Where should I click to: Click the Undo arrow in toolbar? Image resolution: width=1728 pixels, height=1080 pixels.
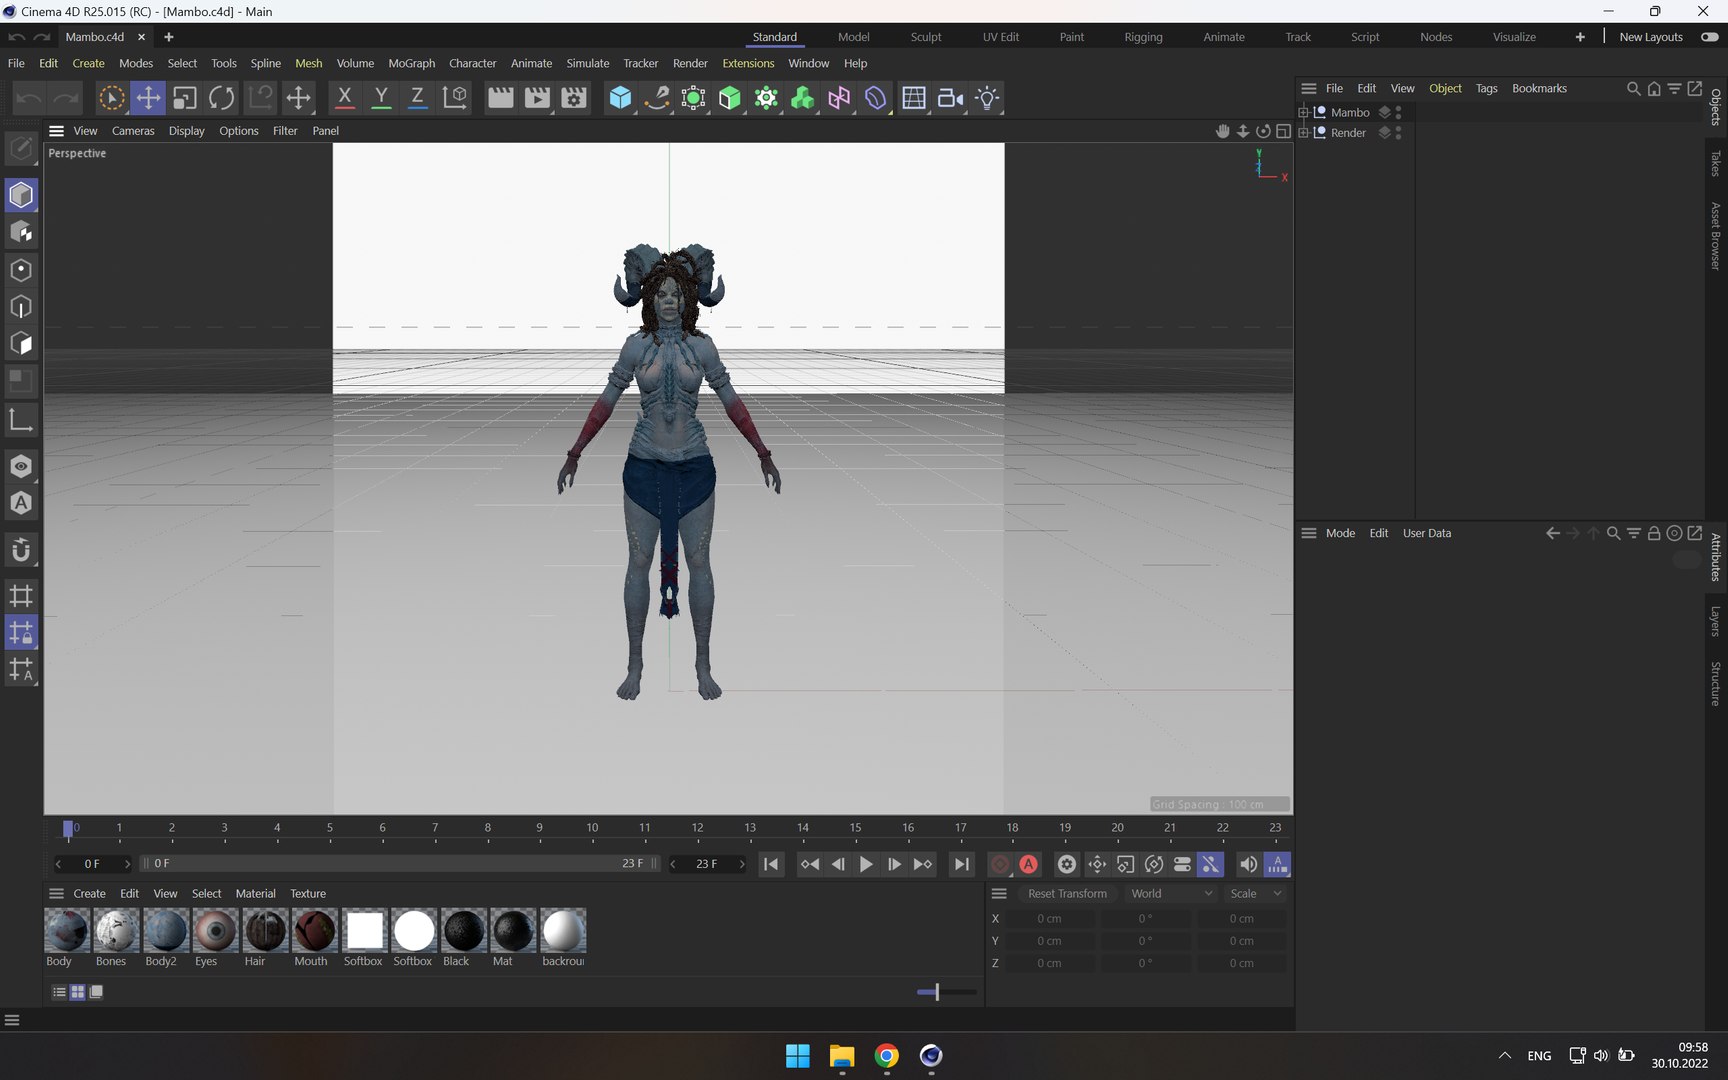tap(29, 98)
